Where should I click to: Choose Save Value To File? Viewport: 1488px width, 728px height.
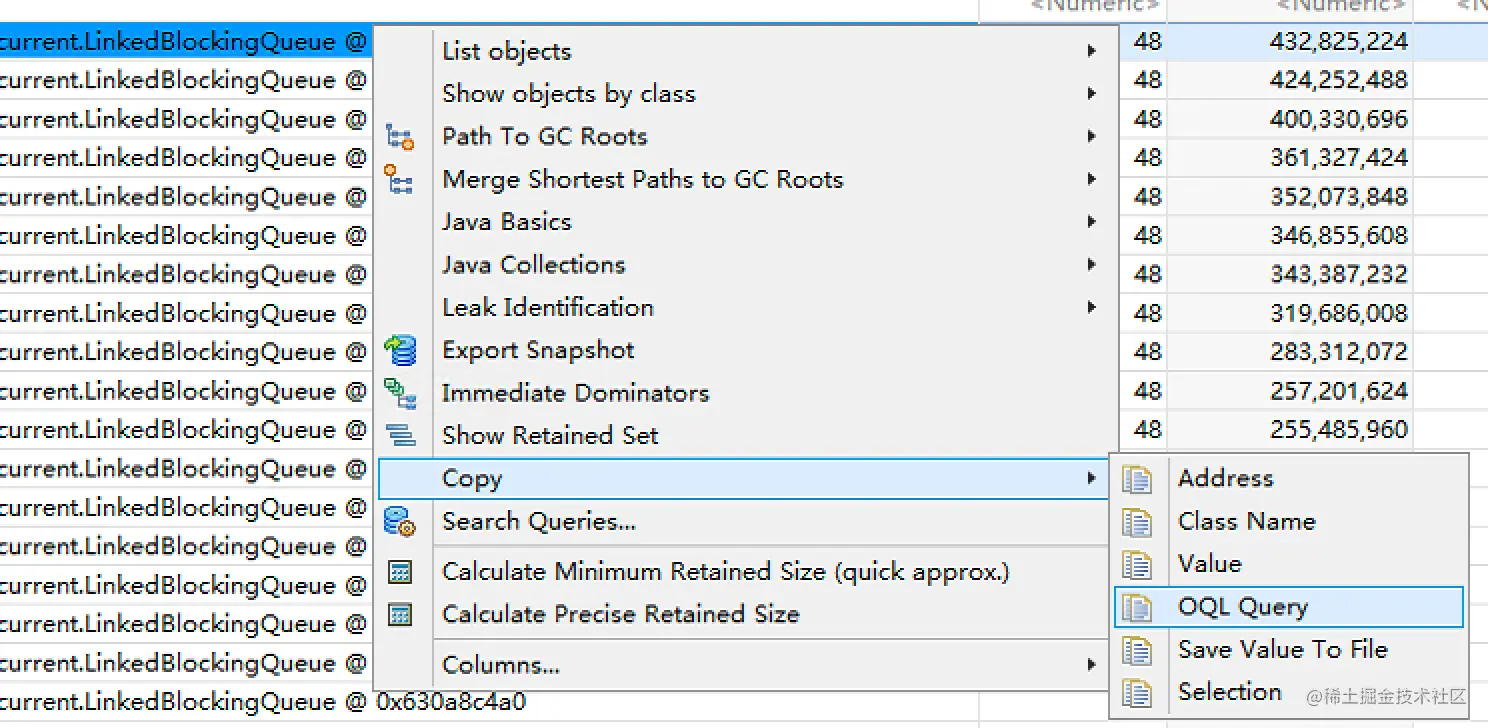(1288, 650)
